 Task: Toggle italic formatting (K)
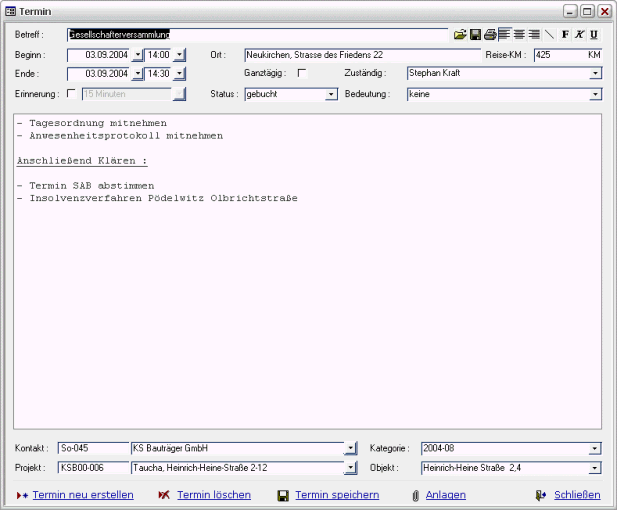point(579,35)
